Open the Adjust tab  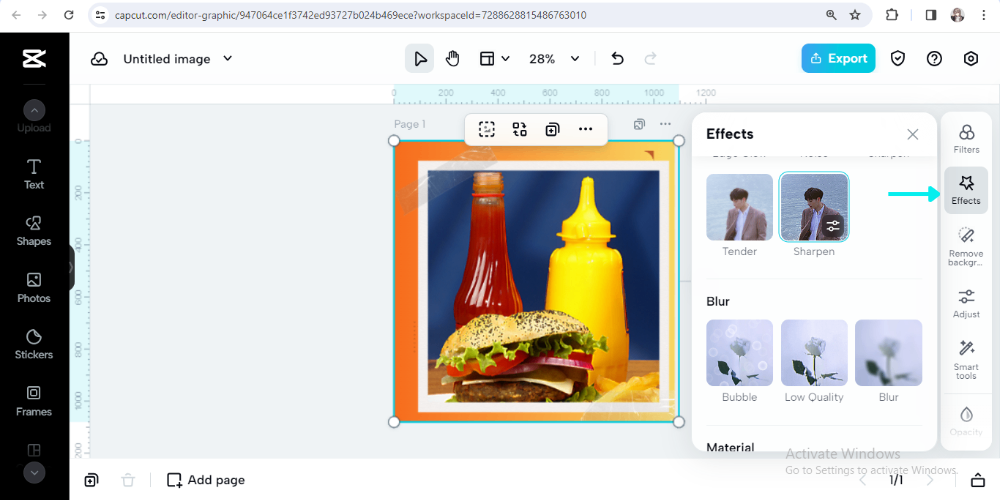pos(966,303)
